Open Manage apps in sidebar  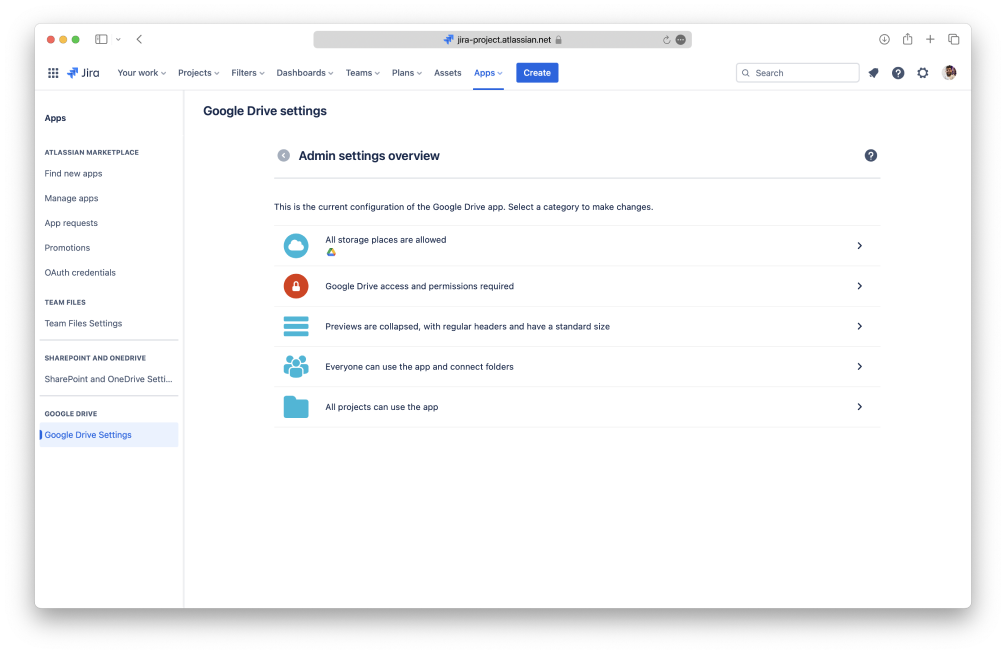pos(71,198)
